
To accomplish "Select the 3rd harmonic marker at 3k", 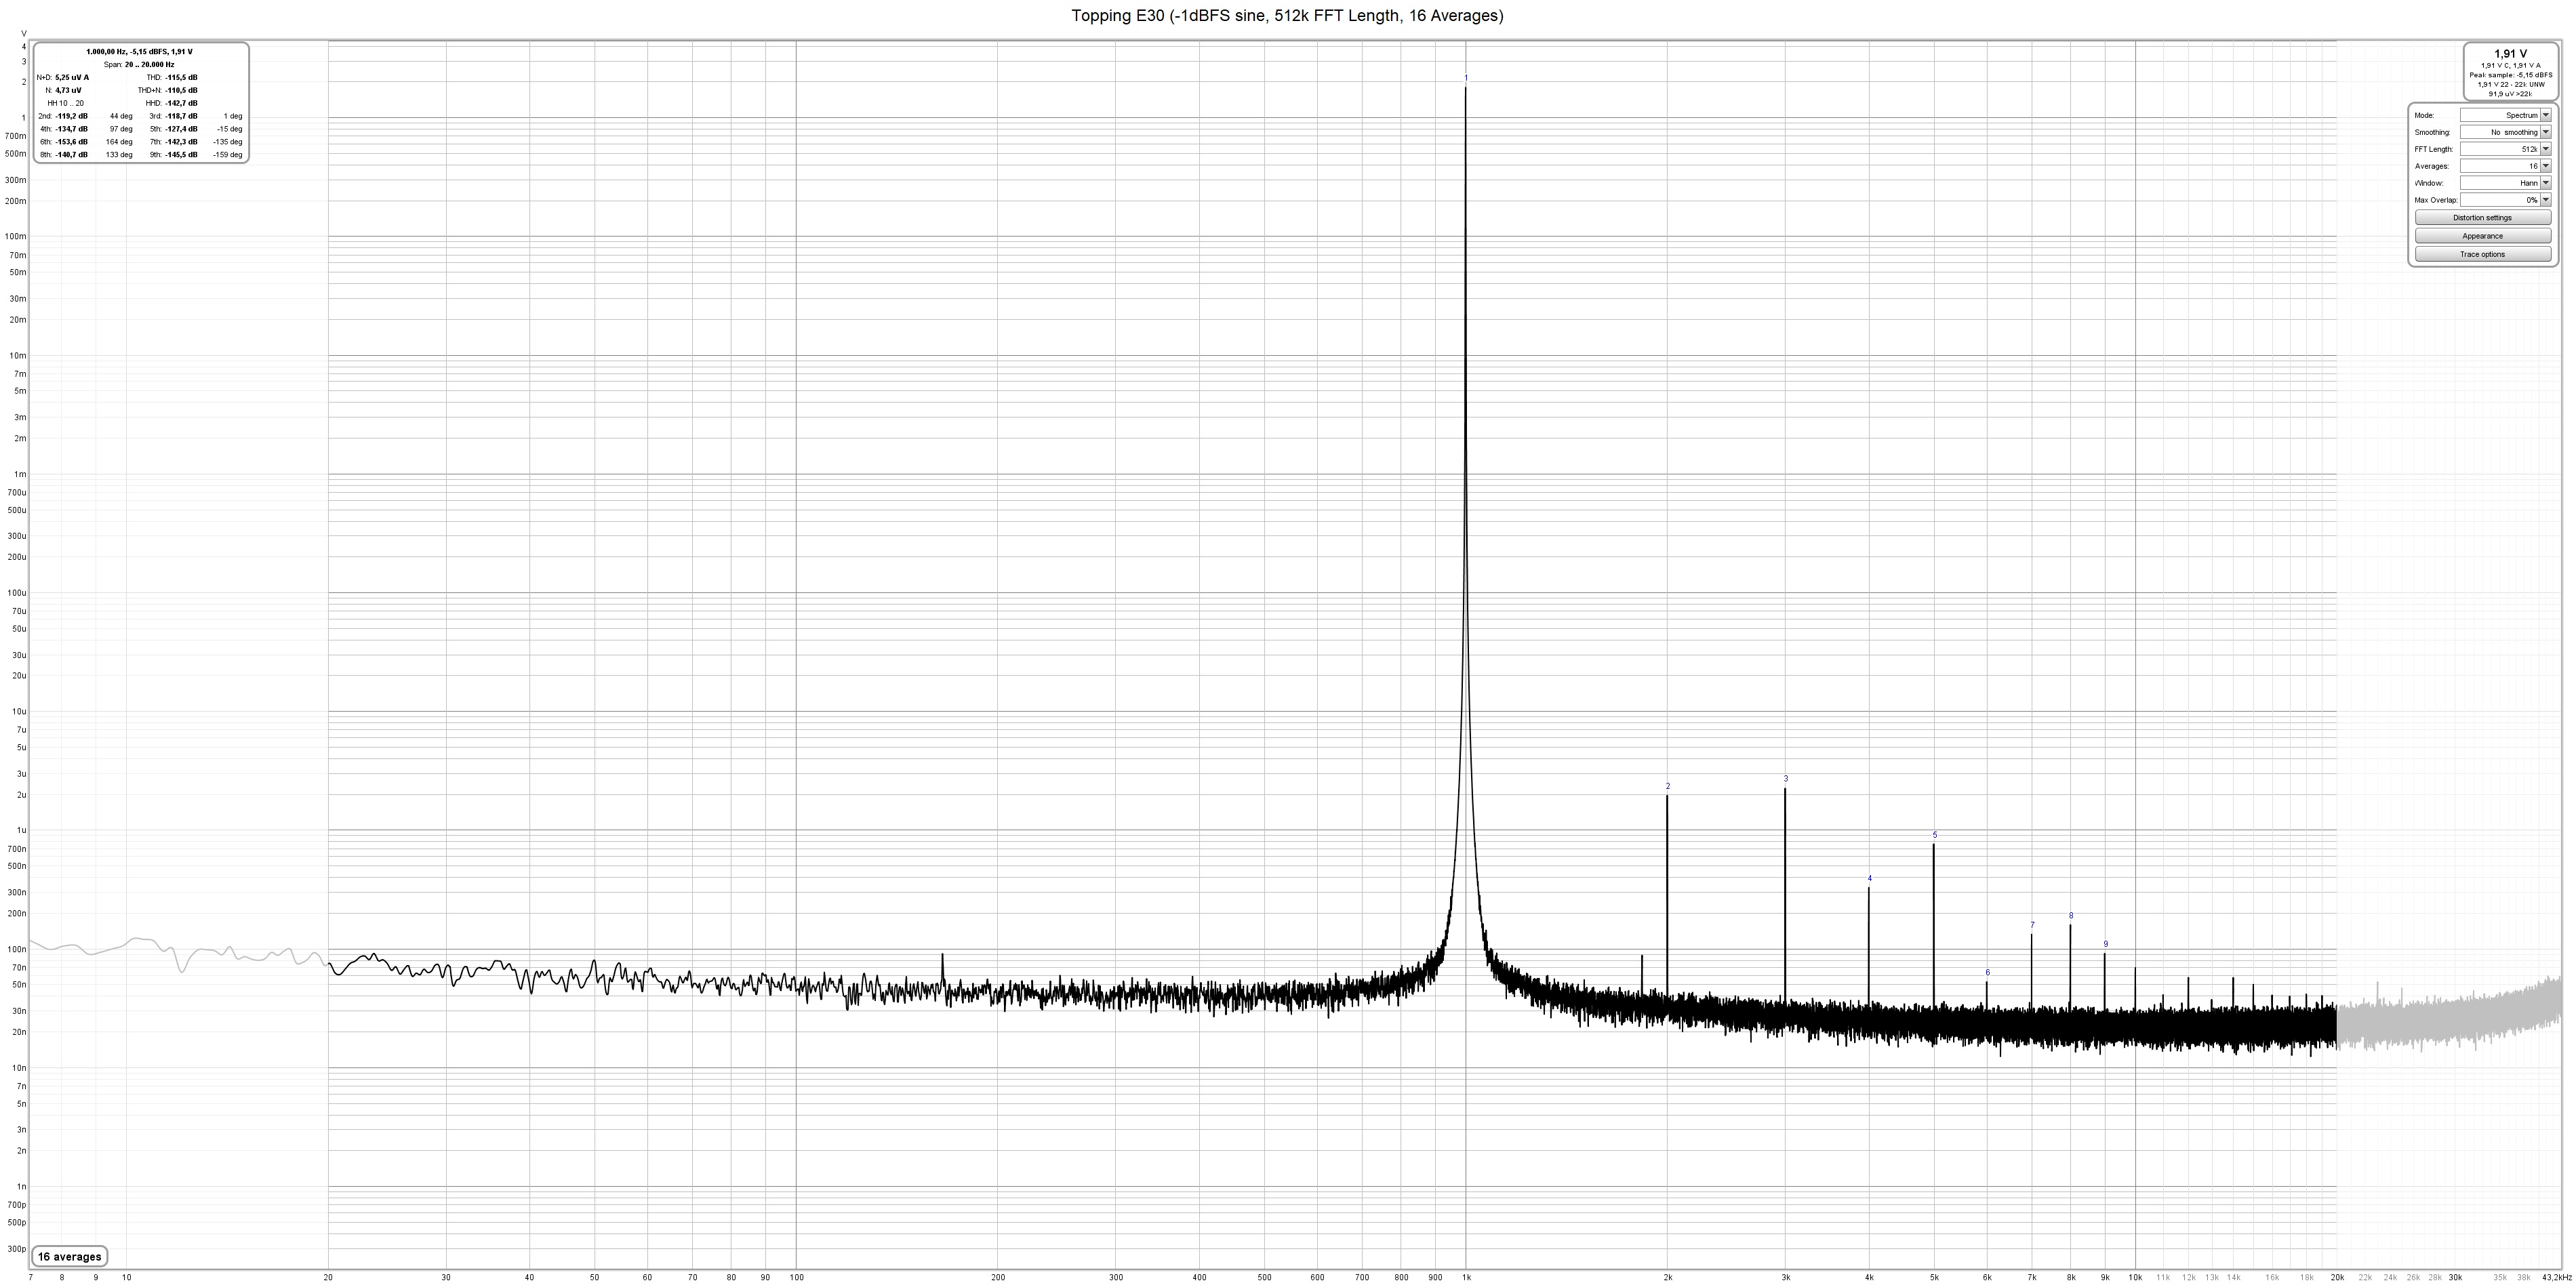I will [x=1785, y=779].
